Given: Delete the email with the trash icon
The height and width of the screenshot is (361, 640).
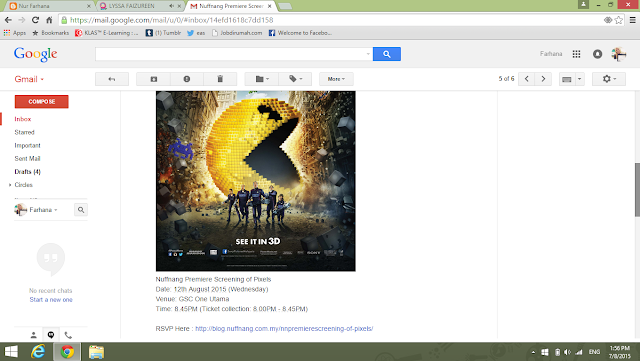Looking at the screenshot, I should pyautogui.click(x=220, y=79).
